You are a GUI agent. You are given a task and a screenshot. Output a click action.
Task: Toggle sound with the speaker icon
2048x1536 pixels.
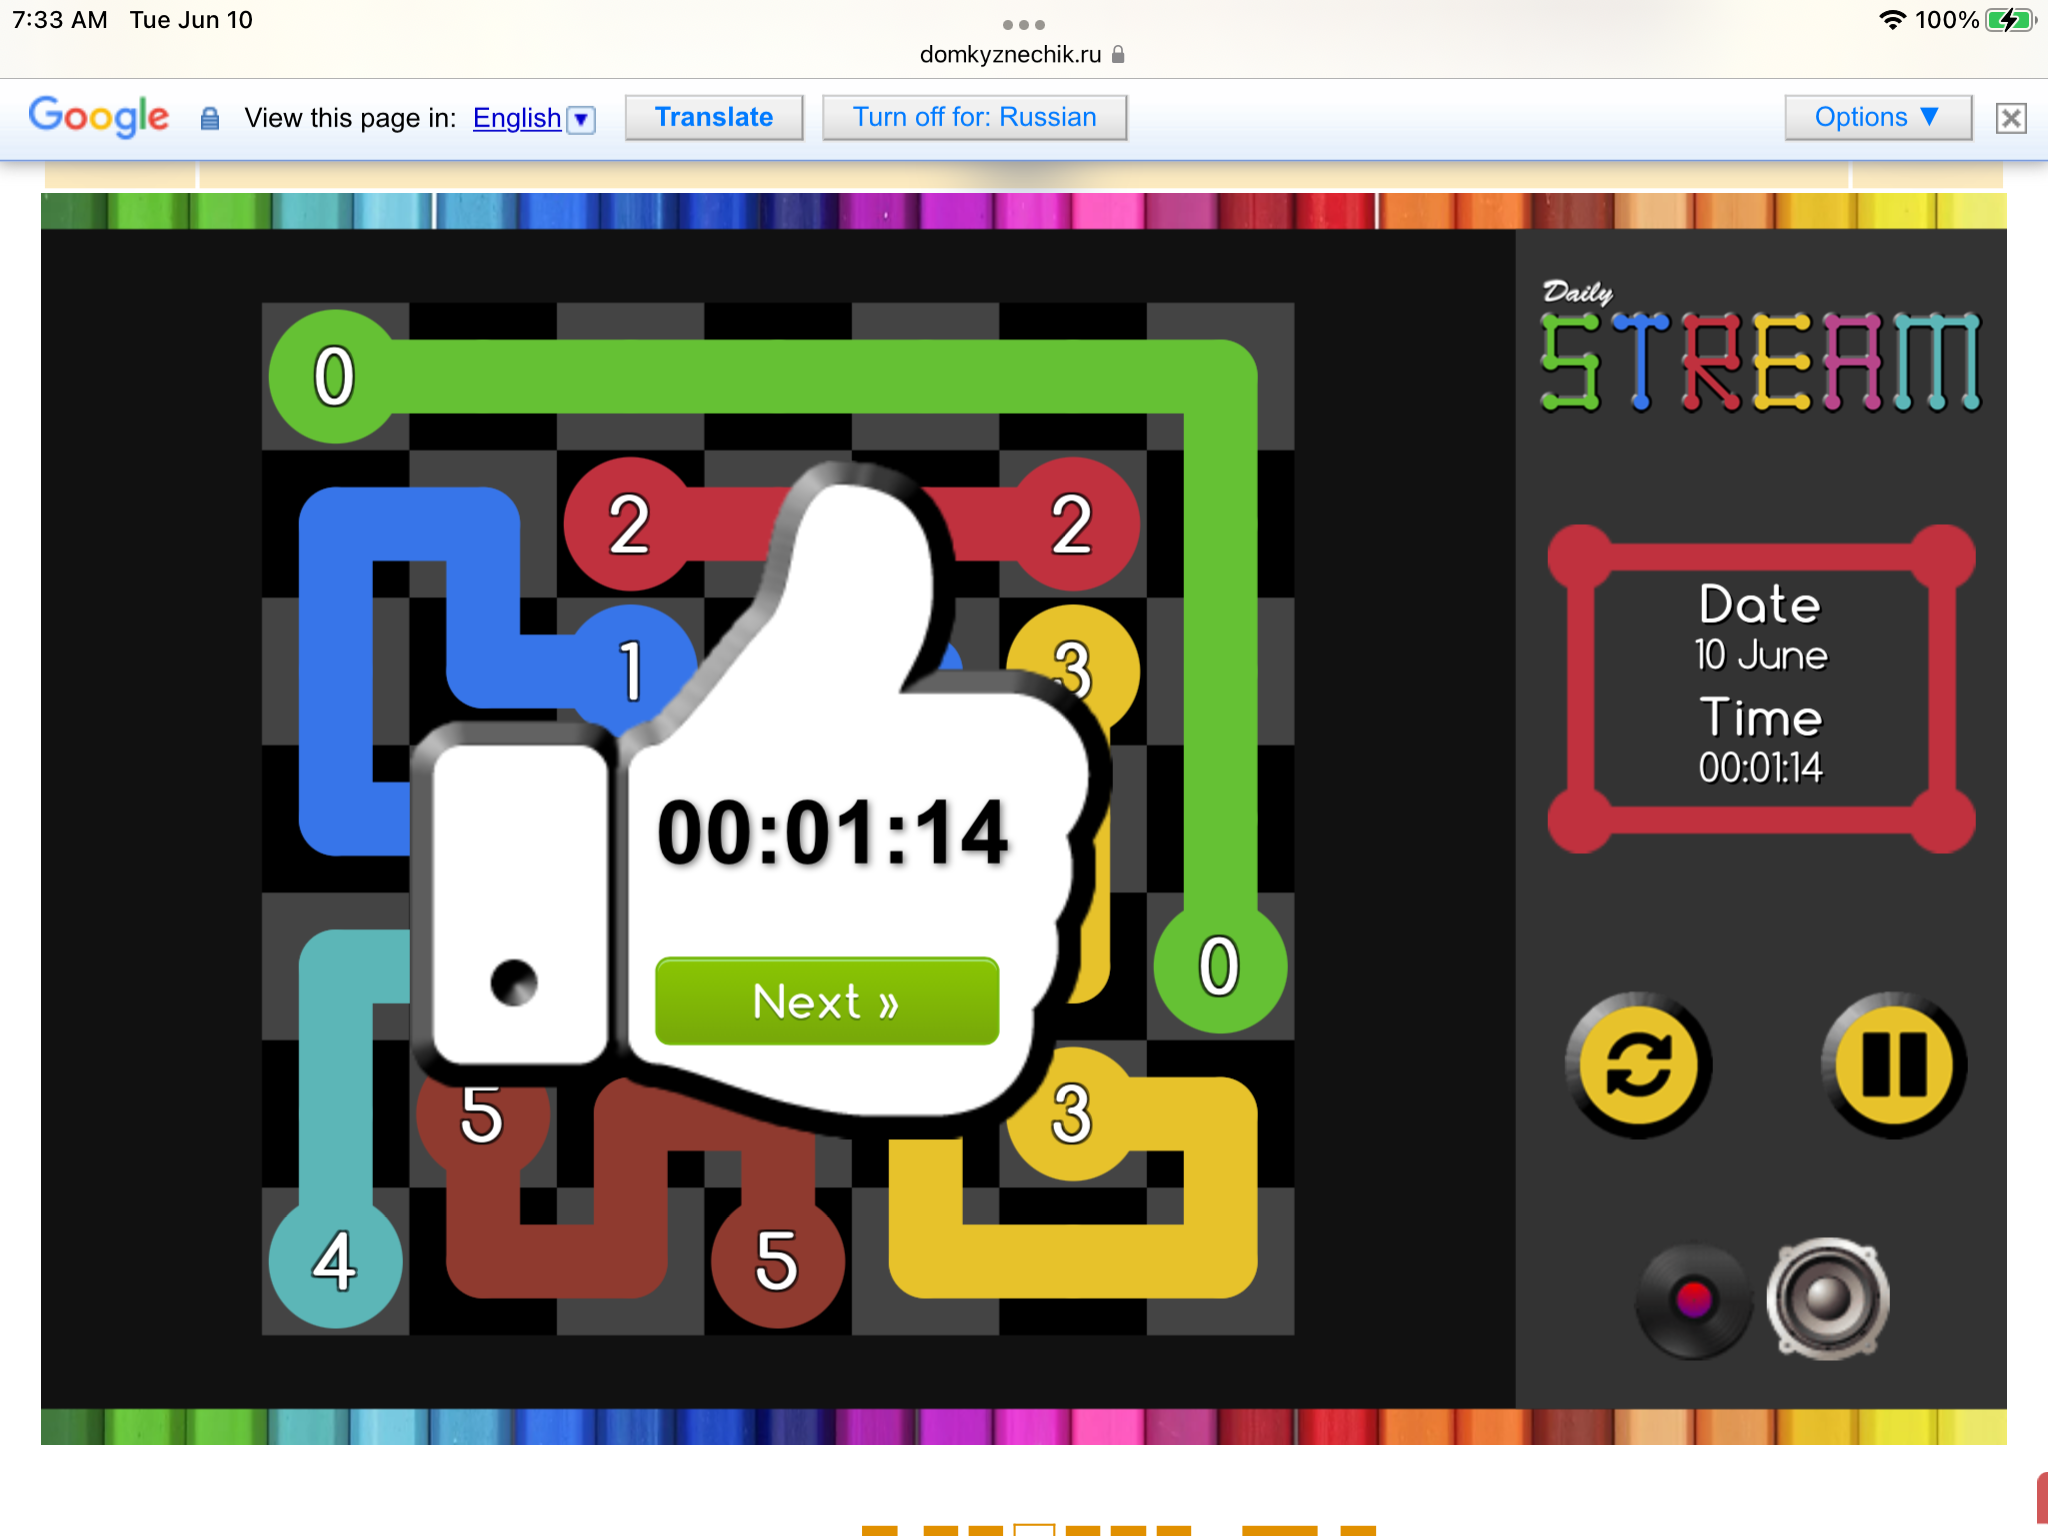(1828, 1299)
